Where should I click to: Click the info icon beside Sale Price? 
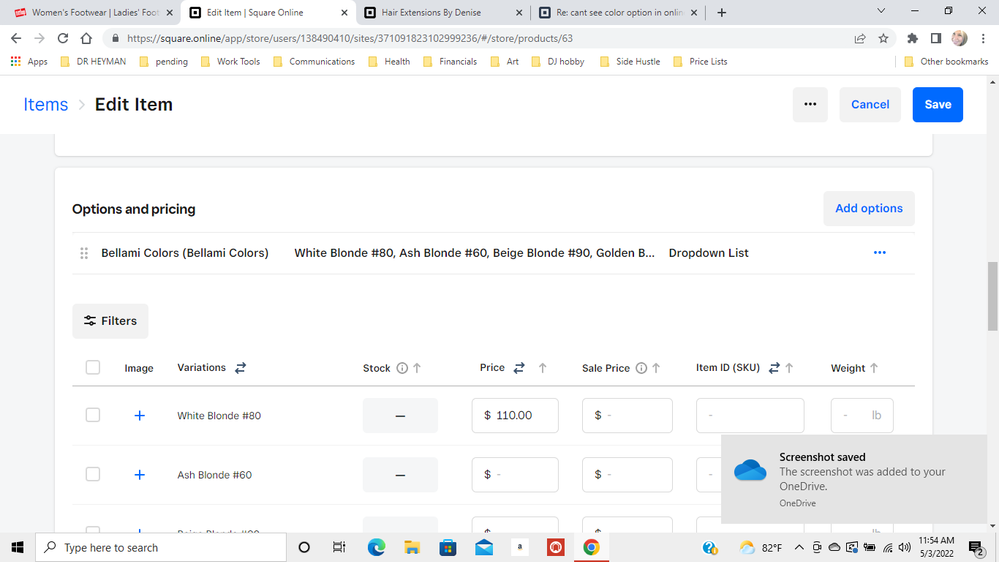point(641,368)
